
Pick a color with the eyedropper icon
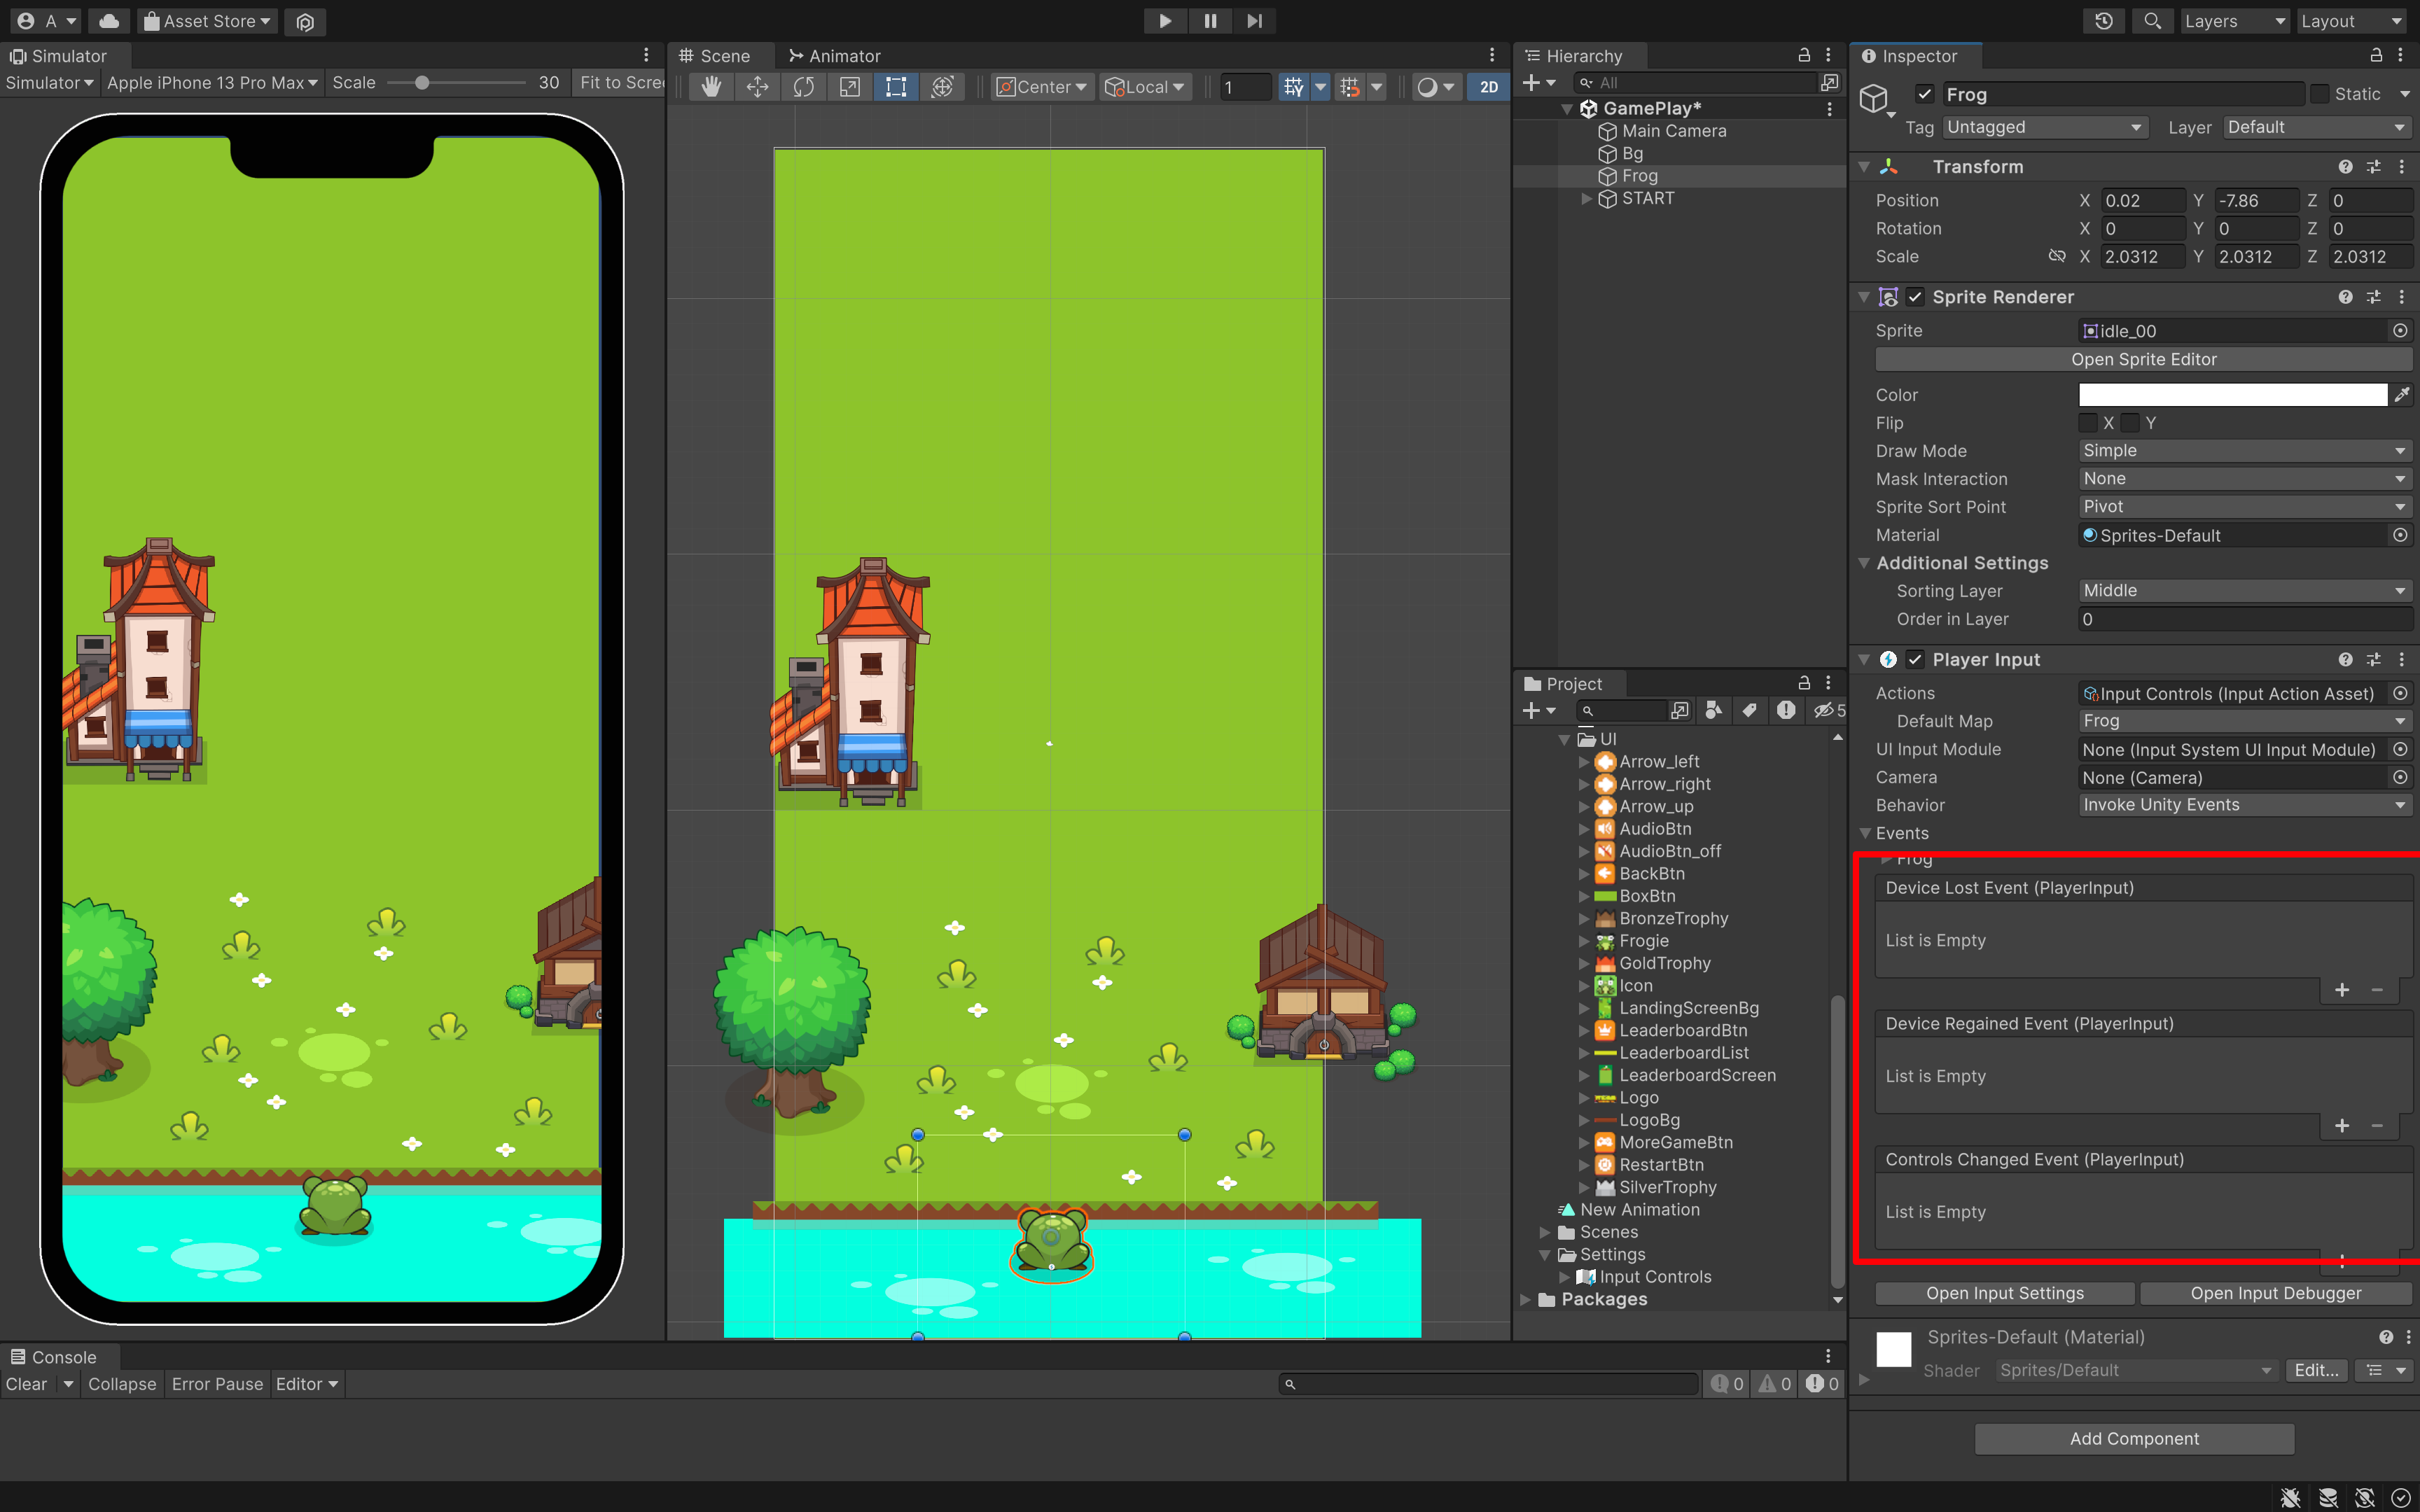(2401, 395)
